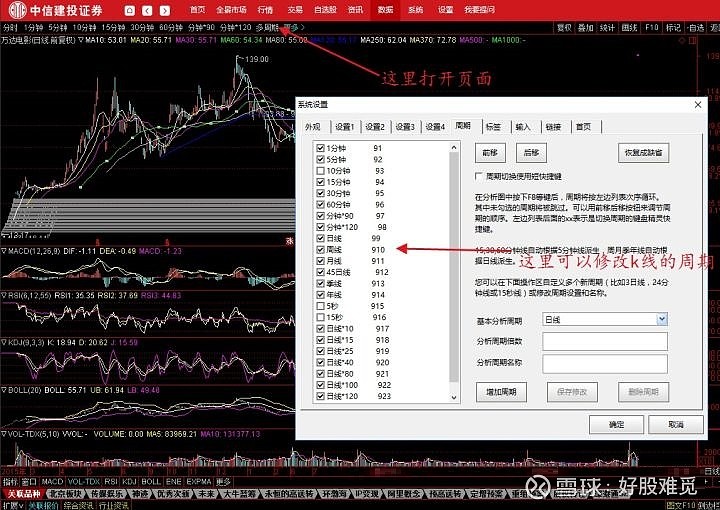Toggle the 日线 period checkbox
720x510 pixels.
(x=321, y=238)
